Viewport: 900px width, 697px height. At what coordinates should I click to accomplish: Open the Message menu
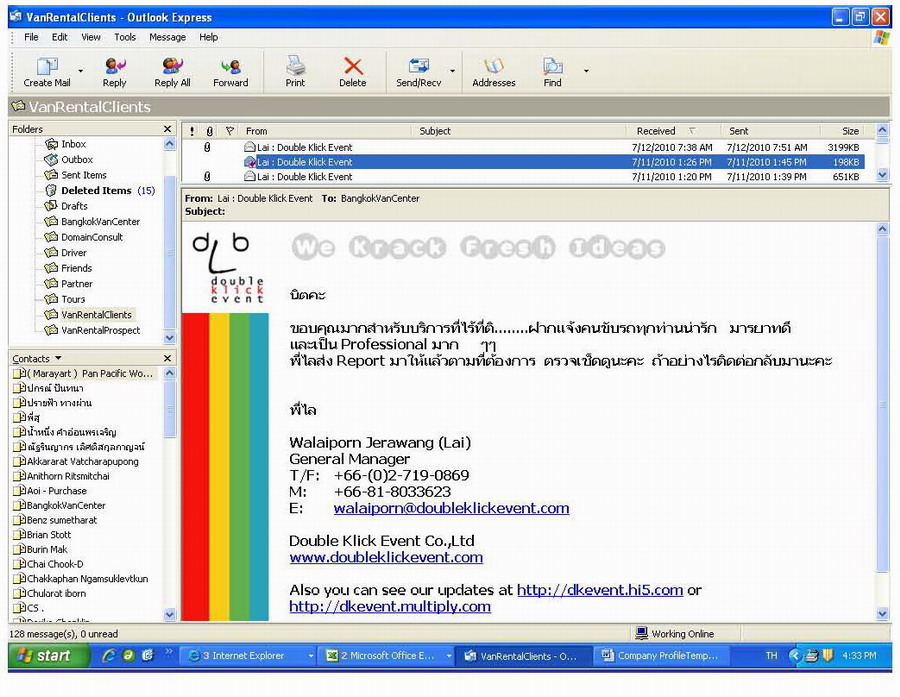coord(168,37)
